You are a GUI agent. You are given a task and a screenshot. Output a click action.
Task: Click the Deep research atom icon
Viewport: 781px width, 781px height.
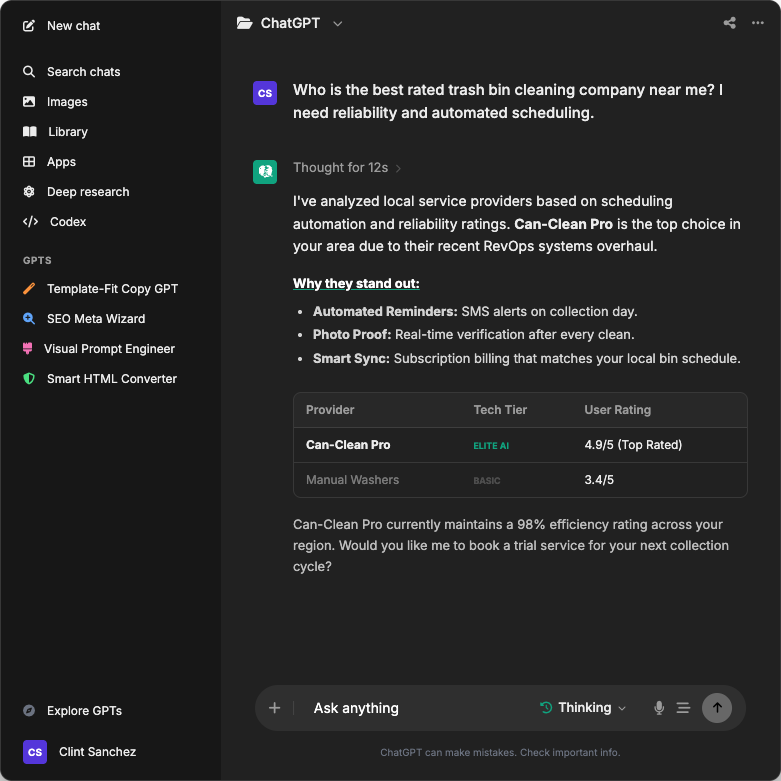[29, 192]
